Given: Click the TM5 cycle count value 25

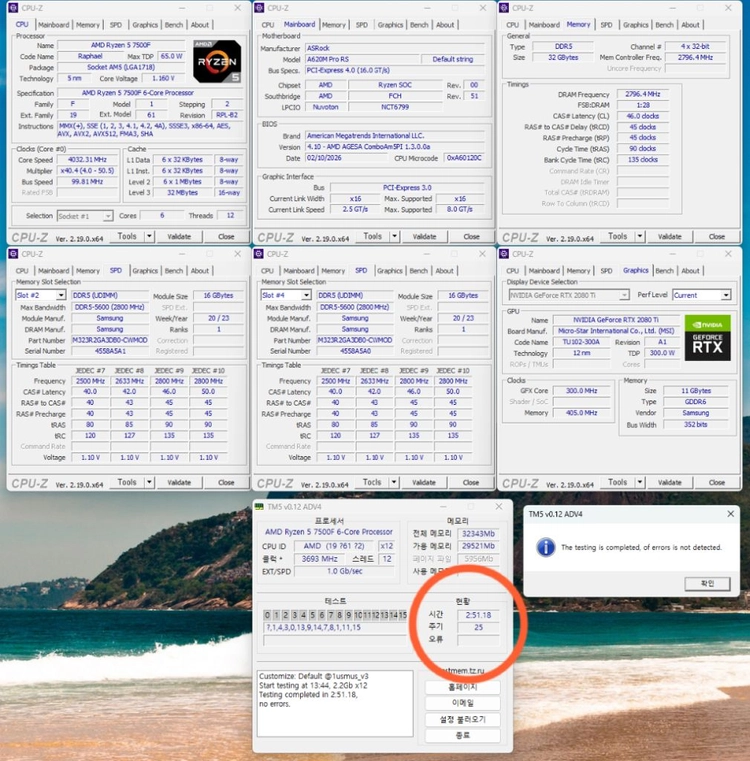Looking at the screenshot, I should tap(478, 628).
